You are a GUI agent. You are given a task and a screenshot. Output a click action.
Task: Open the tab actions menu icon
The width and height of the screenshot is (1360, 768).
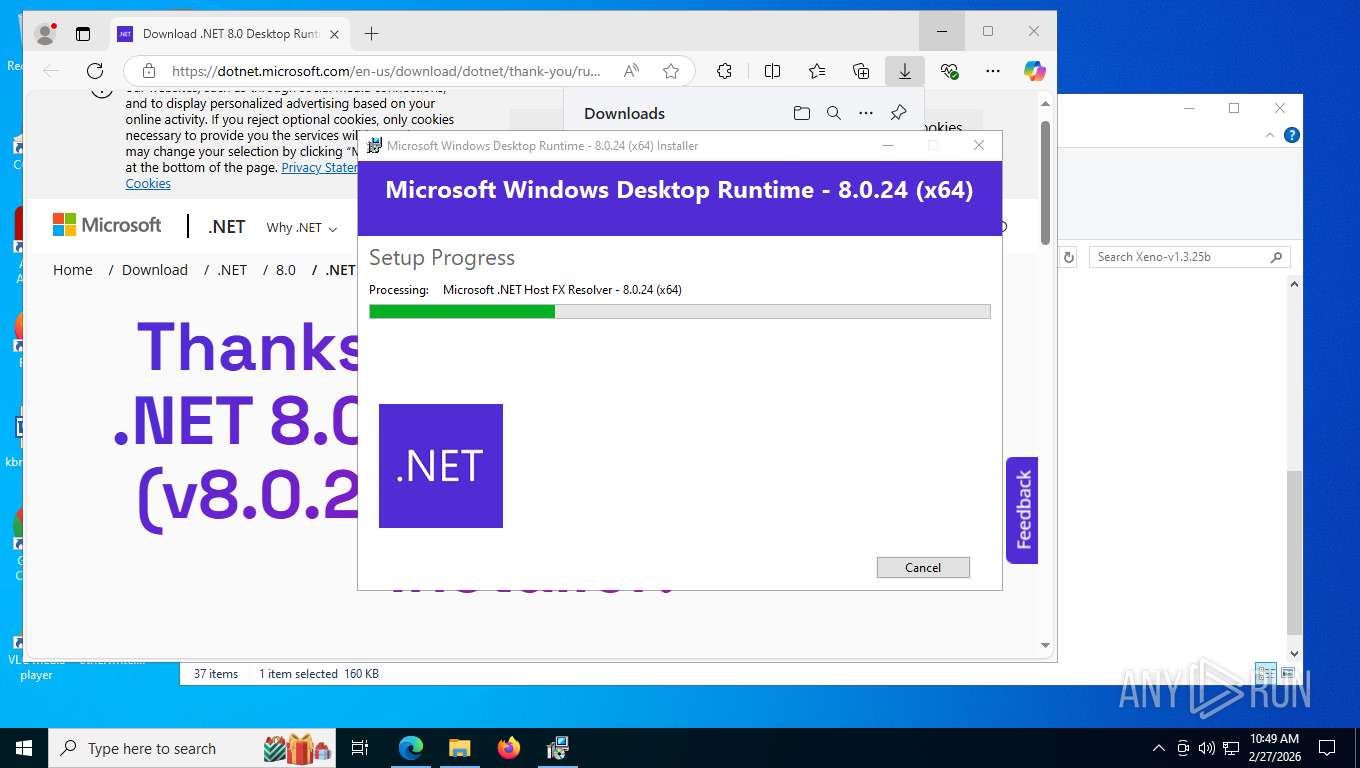point(83,33)
